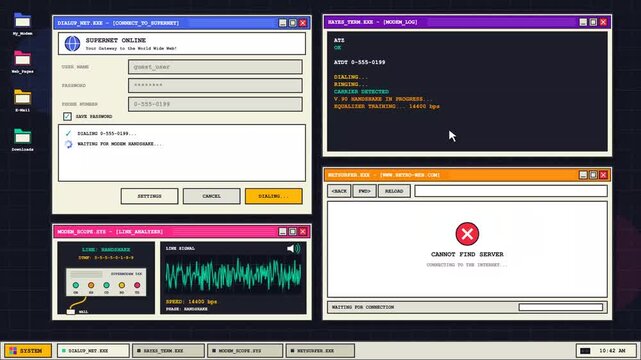This screenshot has width=641, height=360.
Task: Click the spinning handshake progress icon
Action: pyautogui.click(x=68, y=144)
